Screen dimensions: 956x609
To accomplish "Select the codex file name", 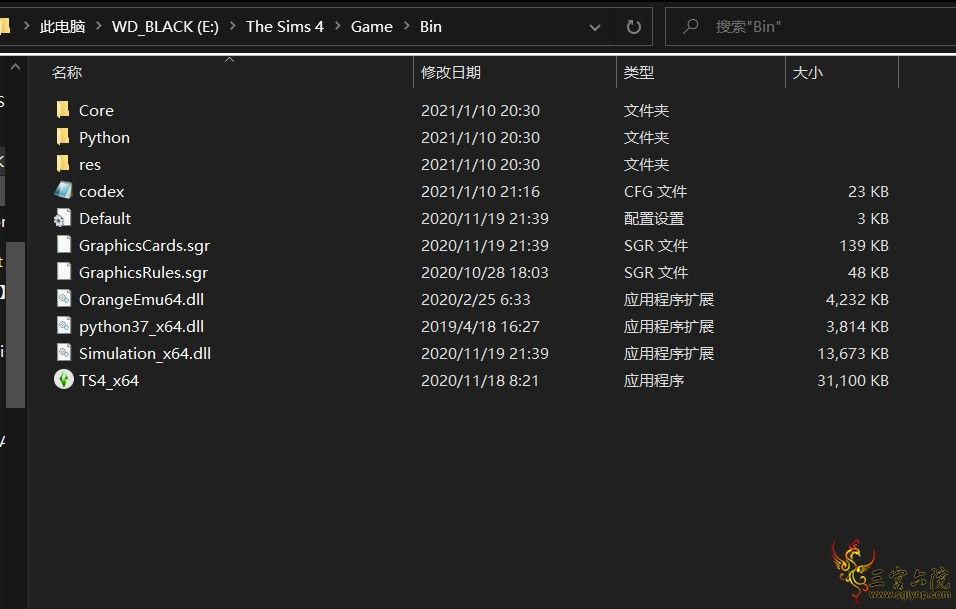I will pyautogui.click(x=101, y=191).
